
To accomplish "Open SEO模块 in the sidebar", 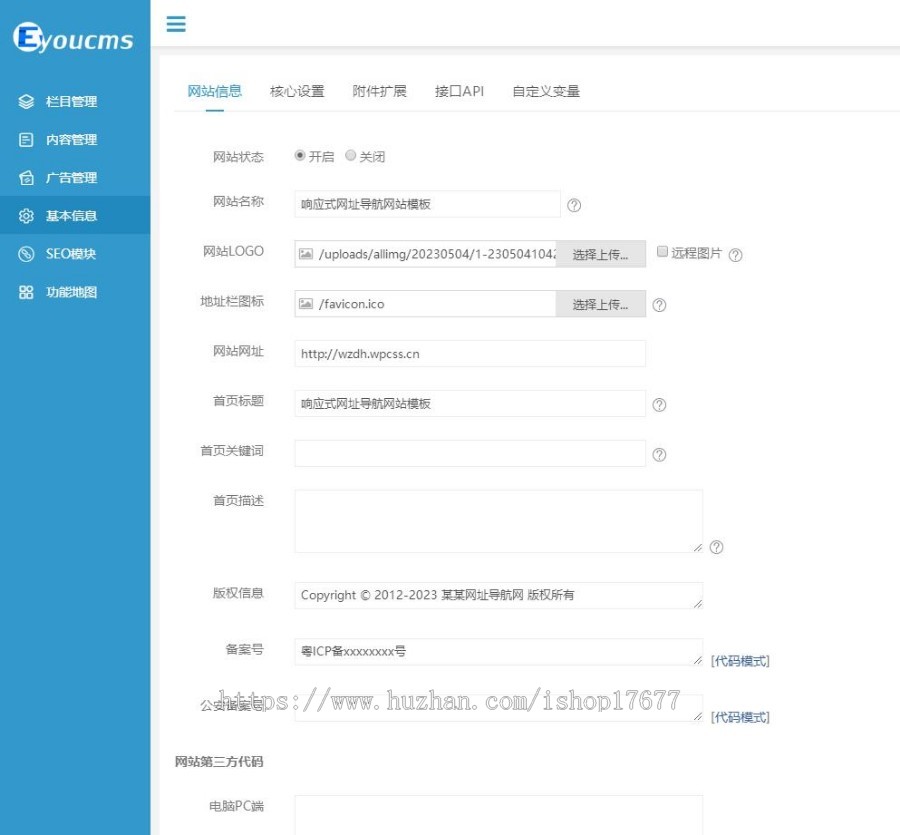I will (75, 254).
